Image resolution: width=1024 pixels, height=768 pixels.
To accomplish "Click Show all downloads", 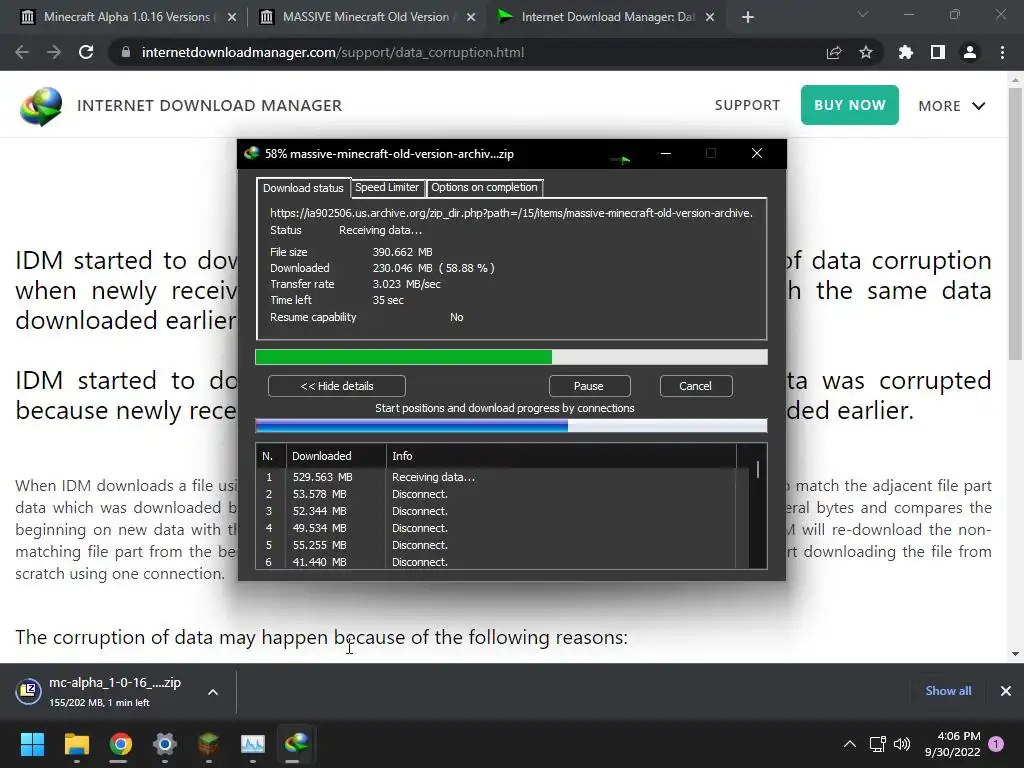I will click(948, 691).
